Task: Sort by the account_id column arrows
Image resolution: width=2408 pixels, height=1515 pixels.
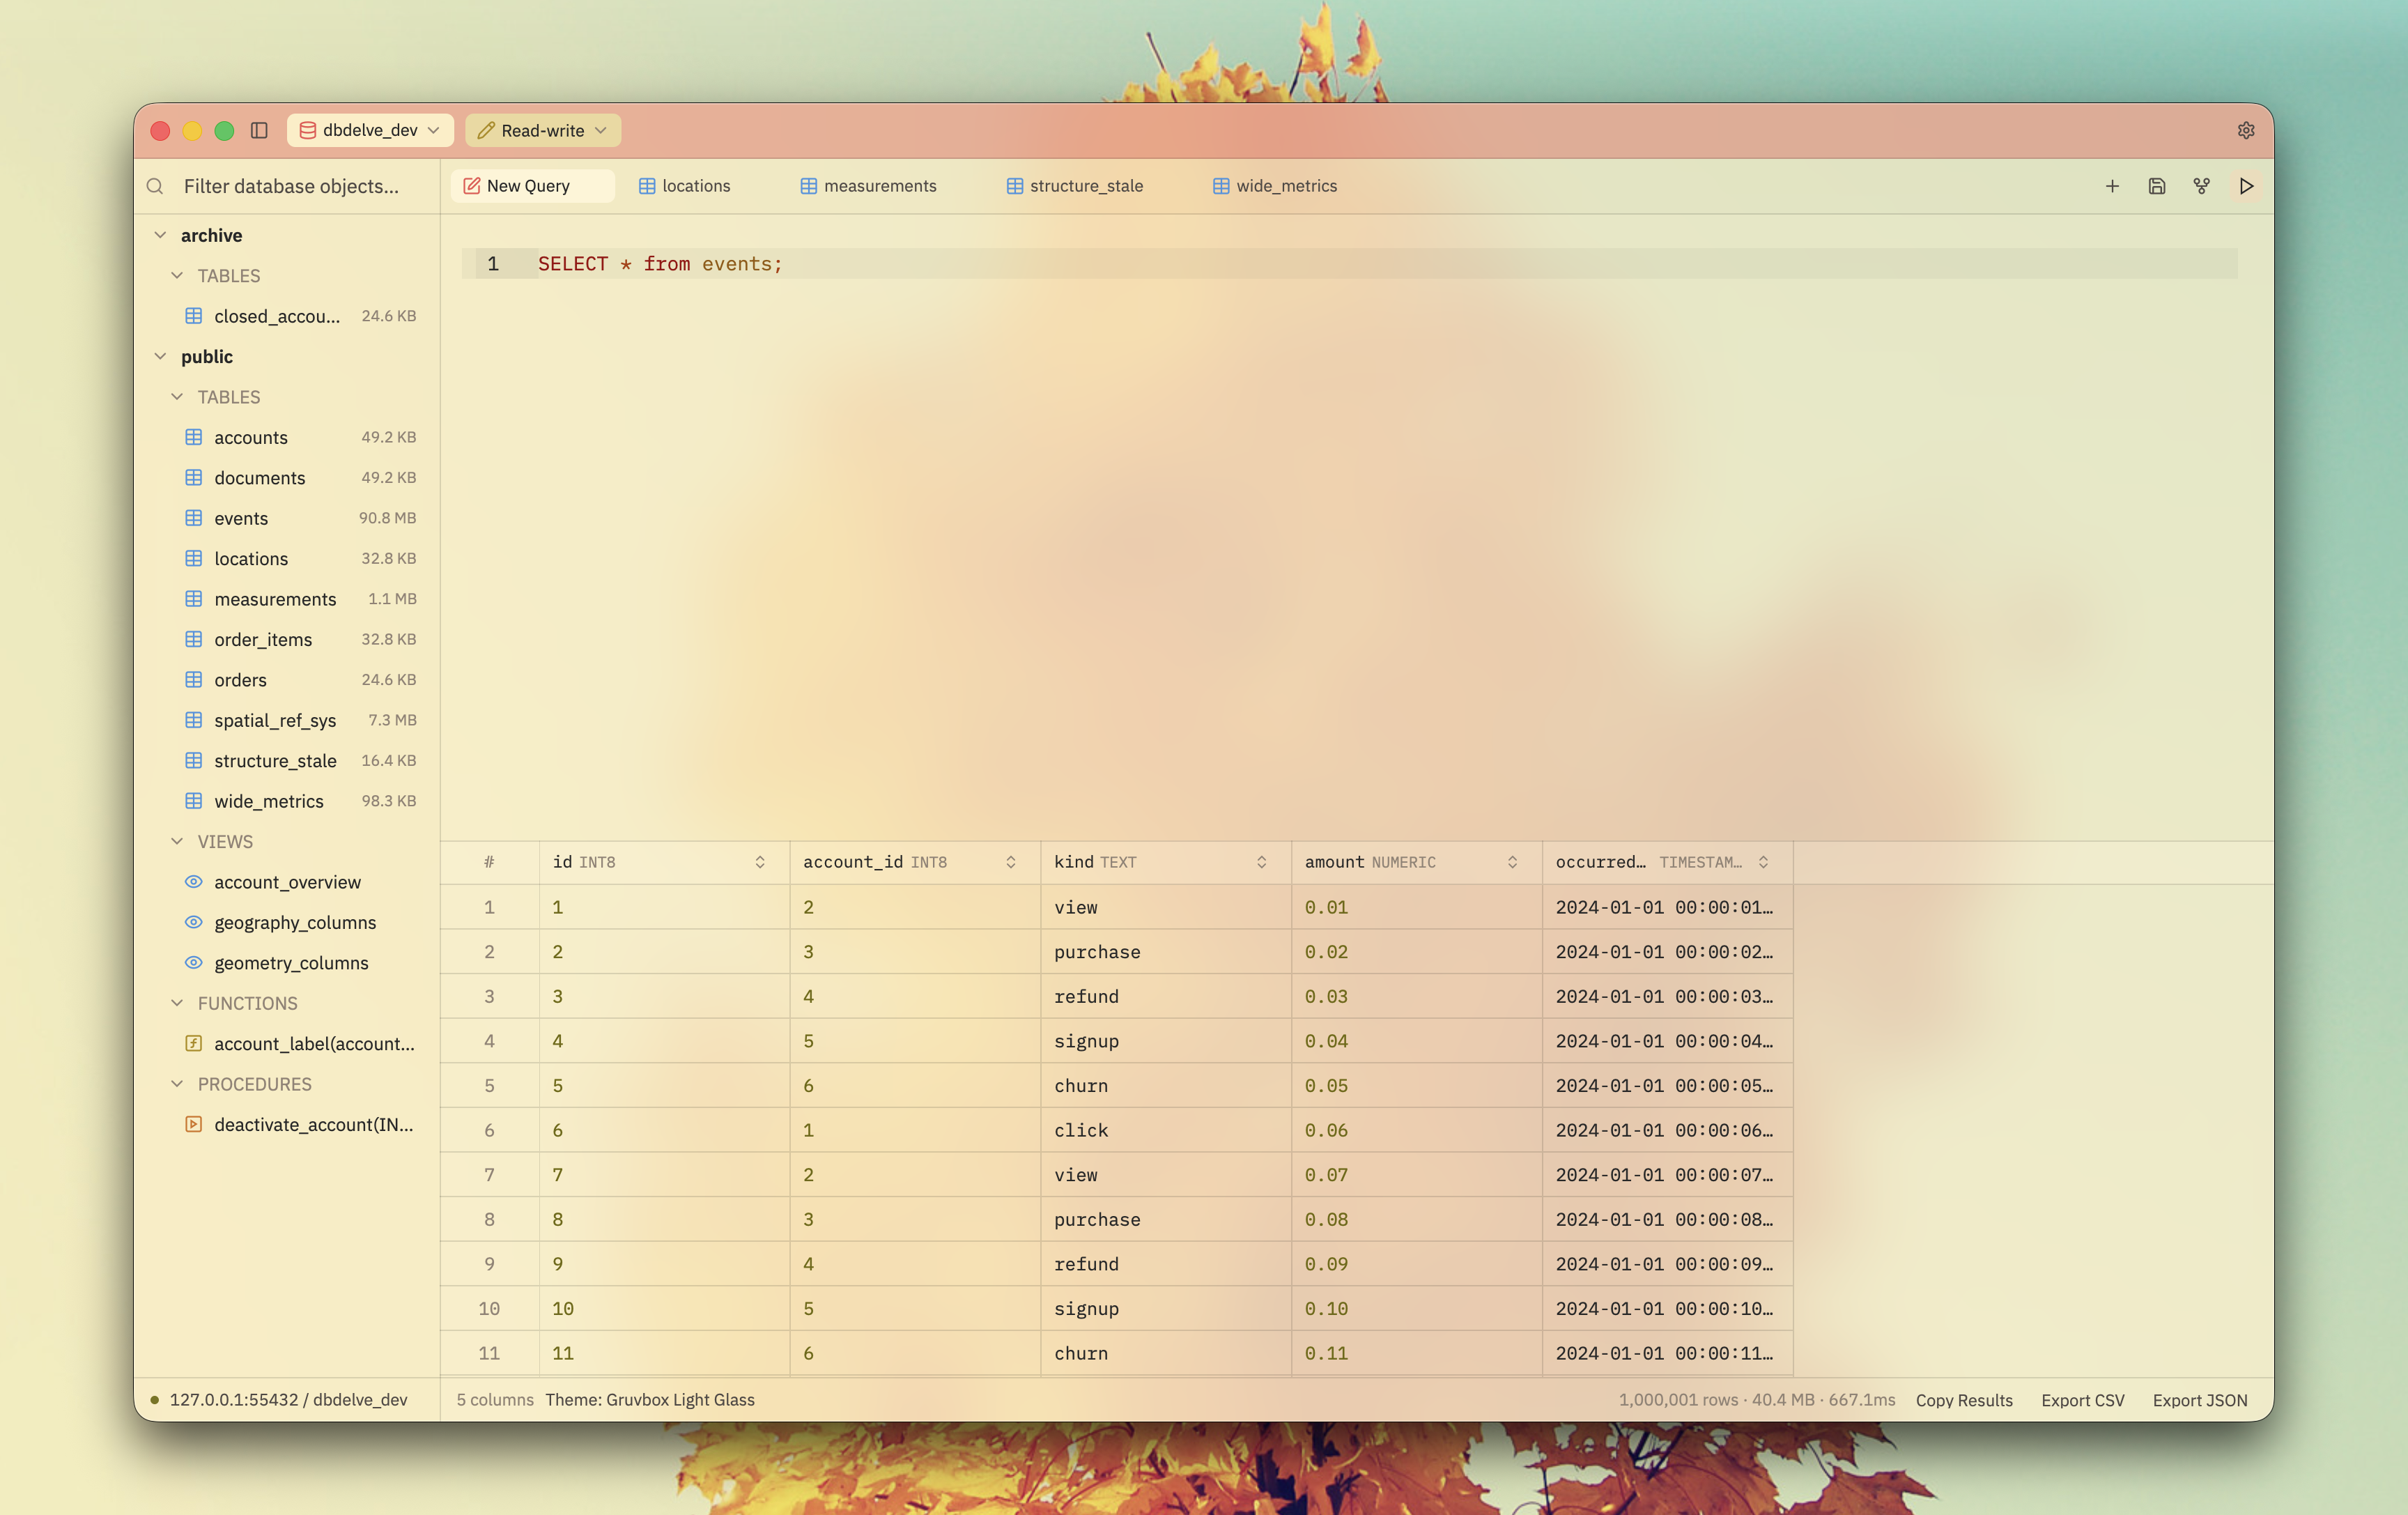Action: tap(1011, 862)
